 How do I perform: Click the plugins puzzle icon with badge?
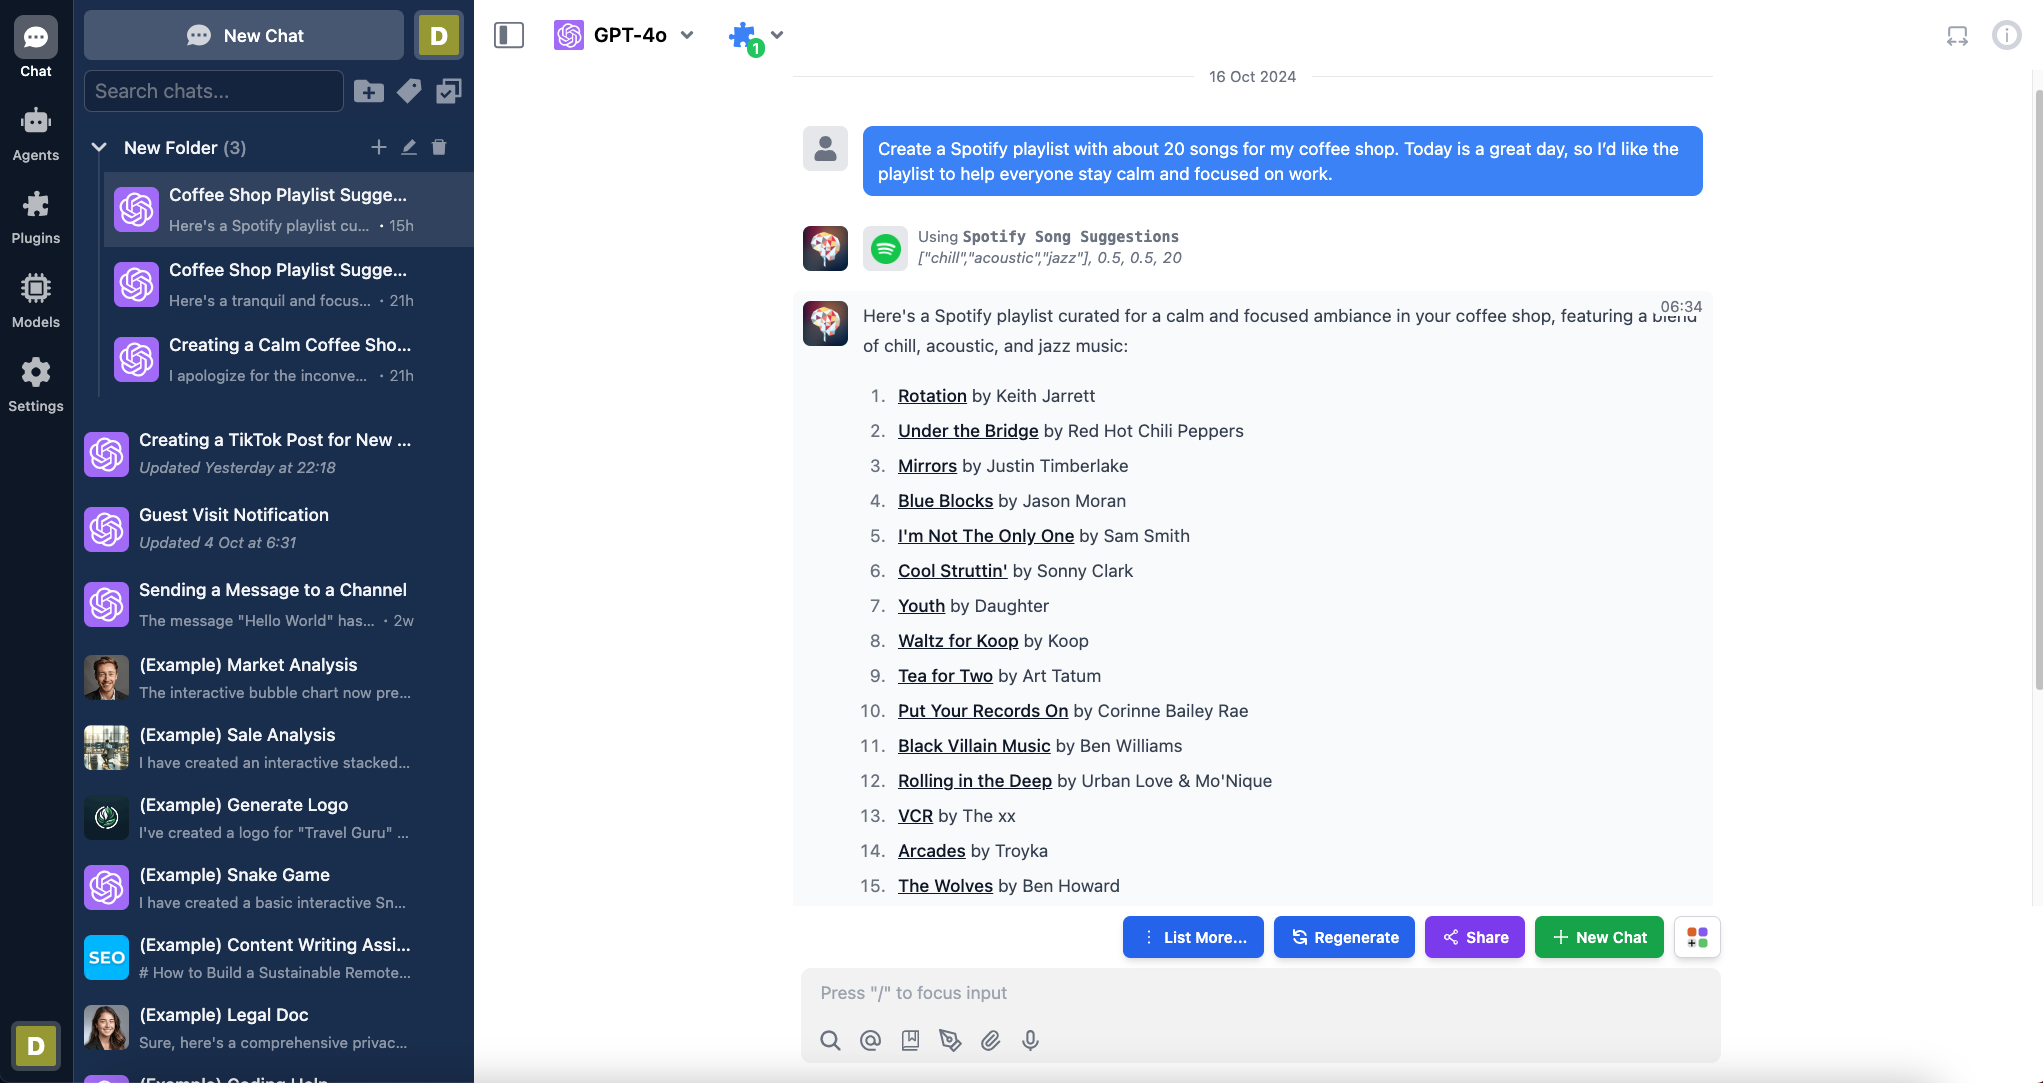745,38
